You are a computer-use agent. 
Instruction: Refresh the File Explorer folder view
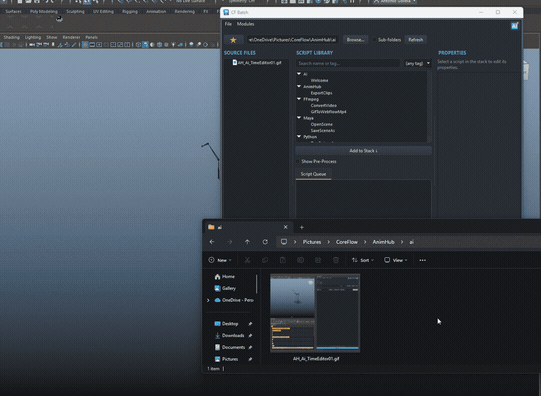(x=265, y=242)
